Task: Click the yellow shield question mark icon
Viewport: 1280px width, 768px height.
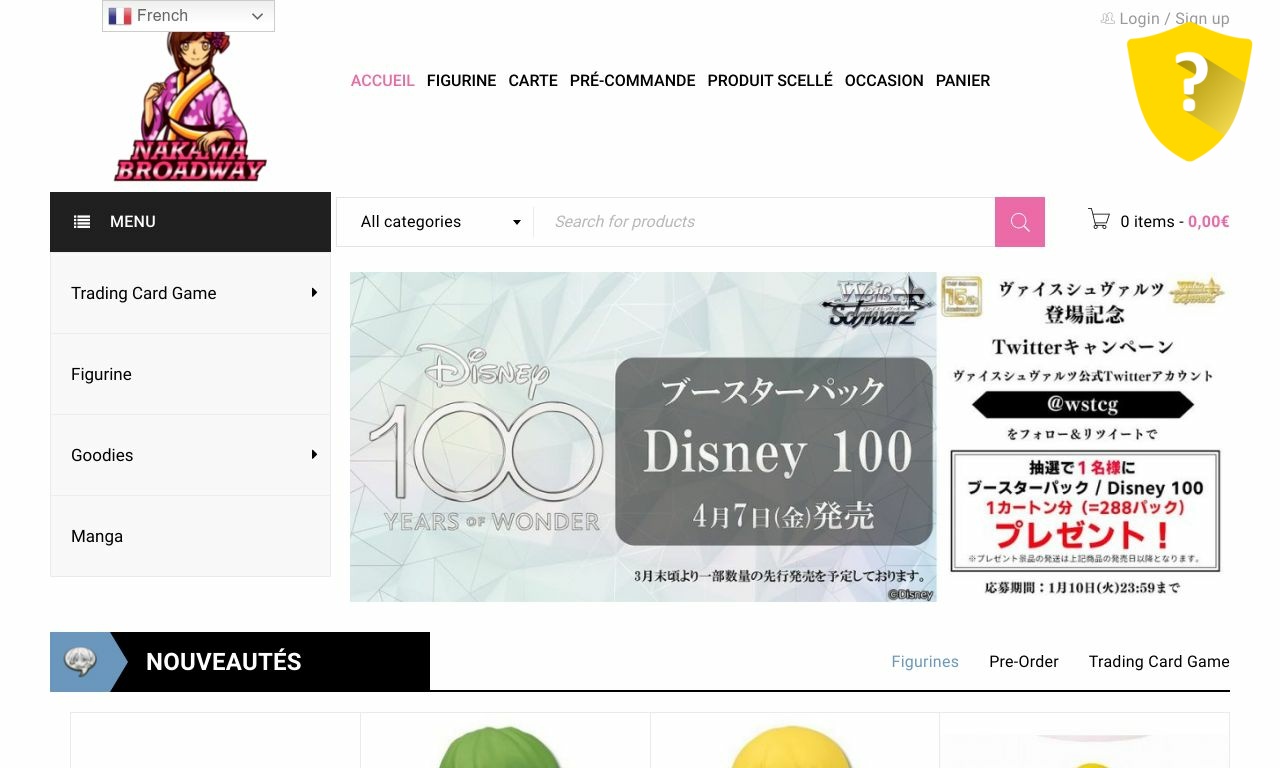Action: [1189, 91]
